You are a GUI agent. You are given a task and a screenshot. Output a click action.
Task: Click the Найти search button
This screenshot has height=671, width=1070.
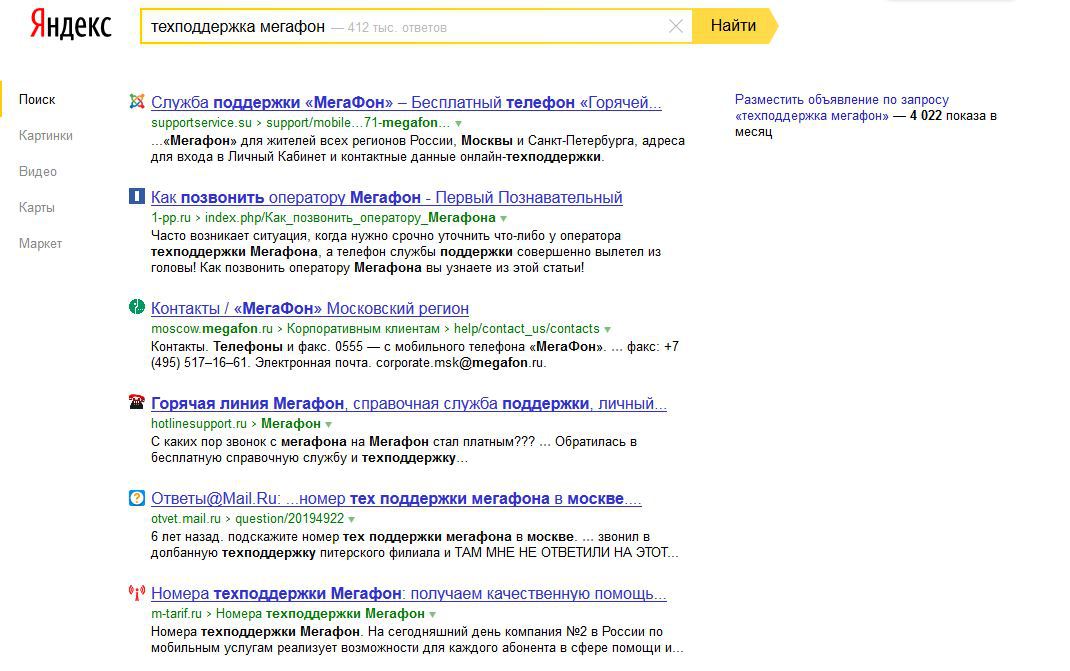click(x=734, y=26)
